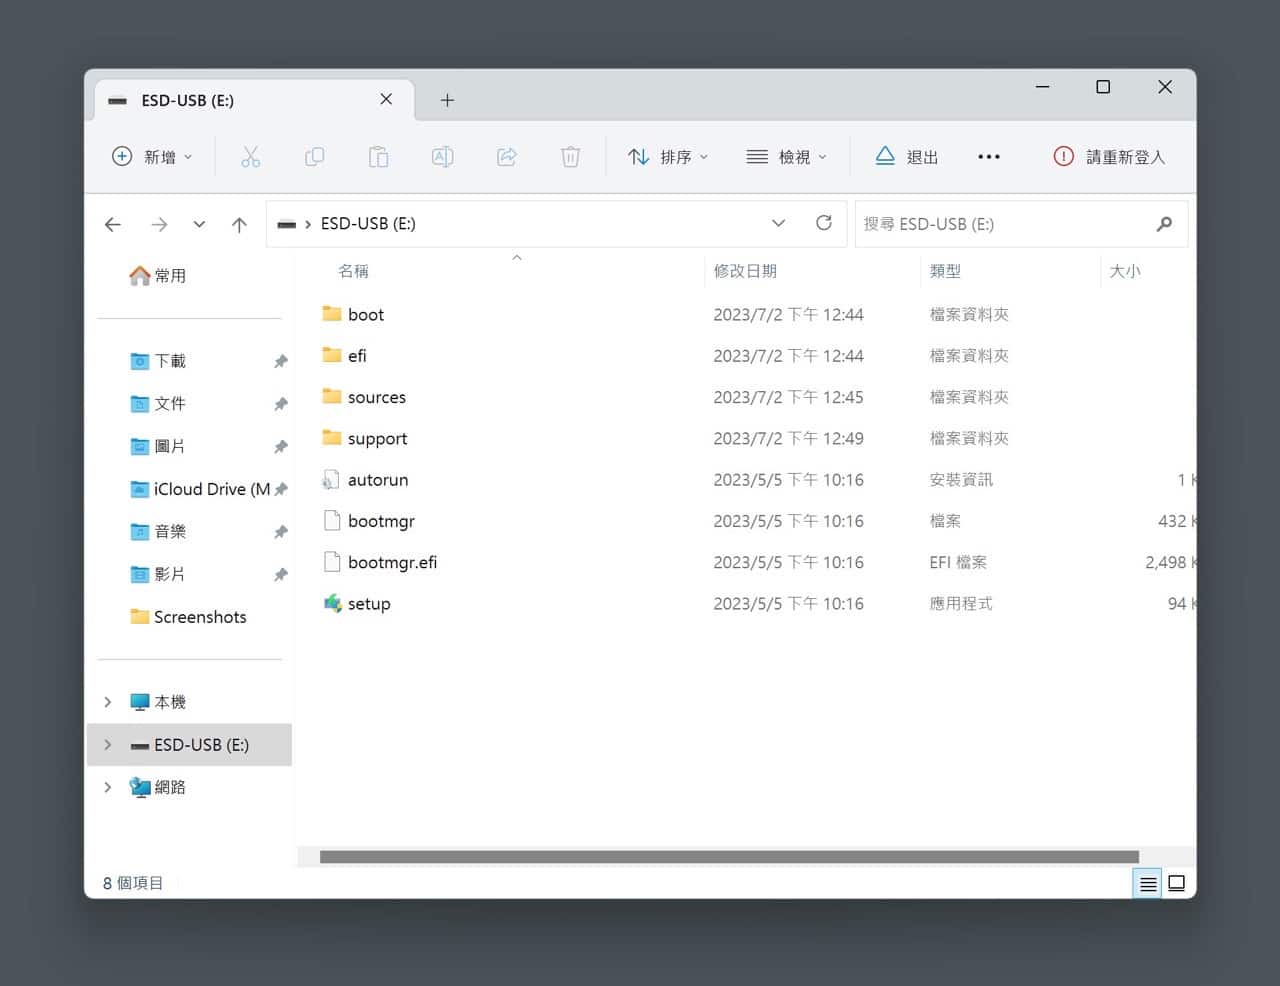Click the Delete trash can icon

click(x=570, y=157)
